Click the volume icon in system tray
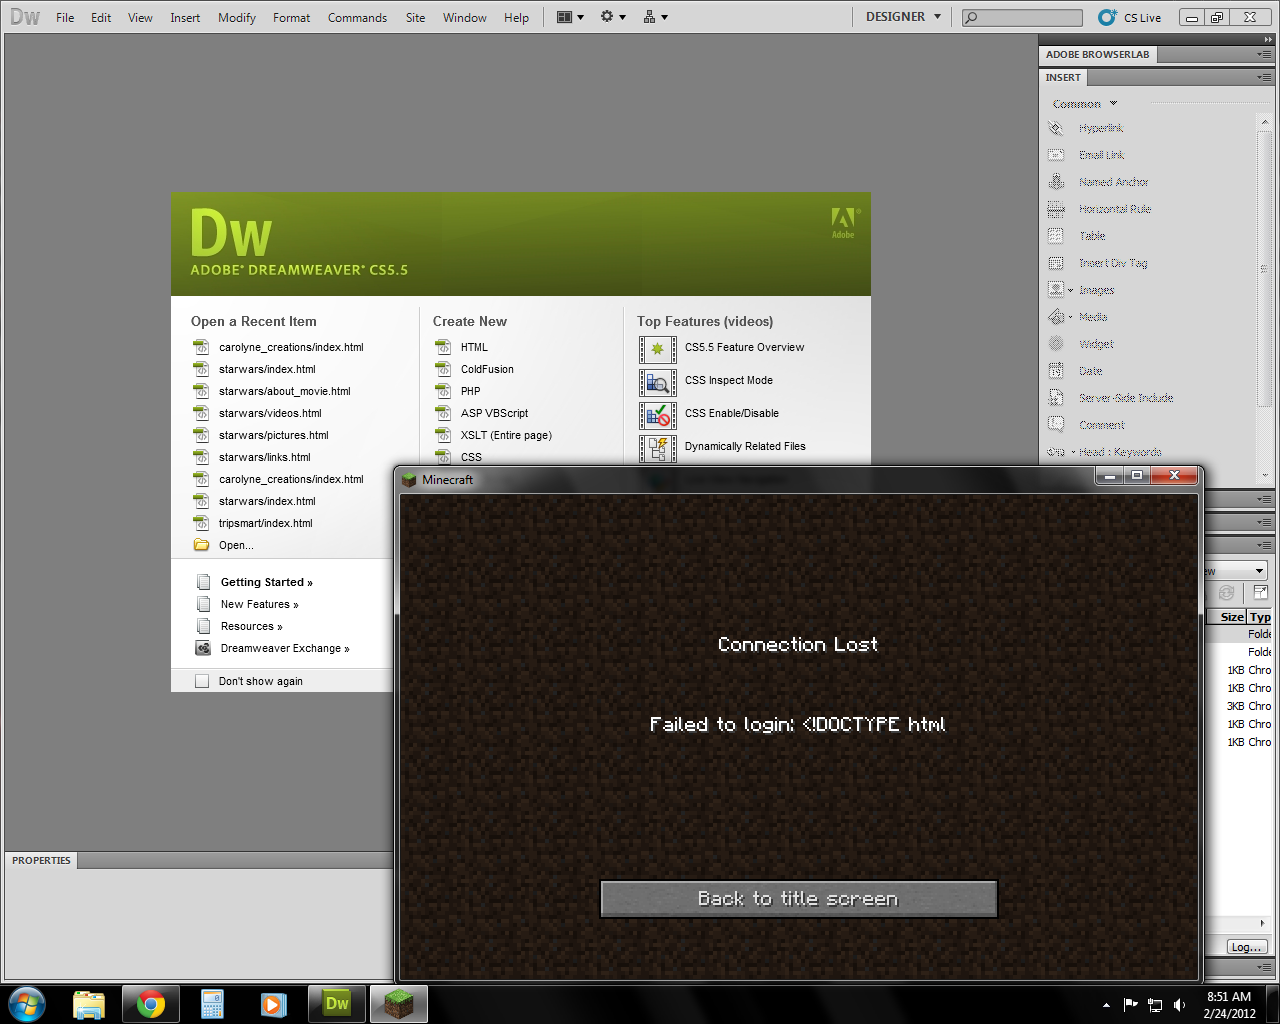The height and width of the screenshot is (1024, 1280). [x=1180, y=1005]
